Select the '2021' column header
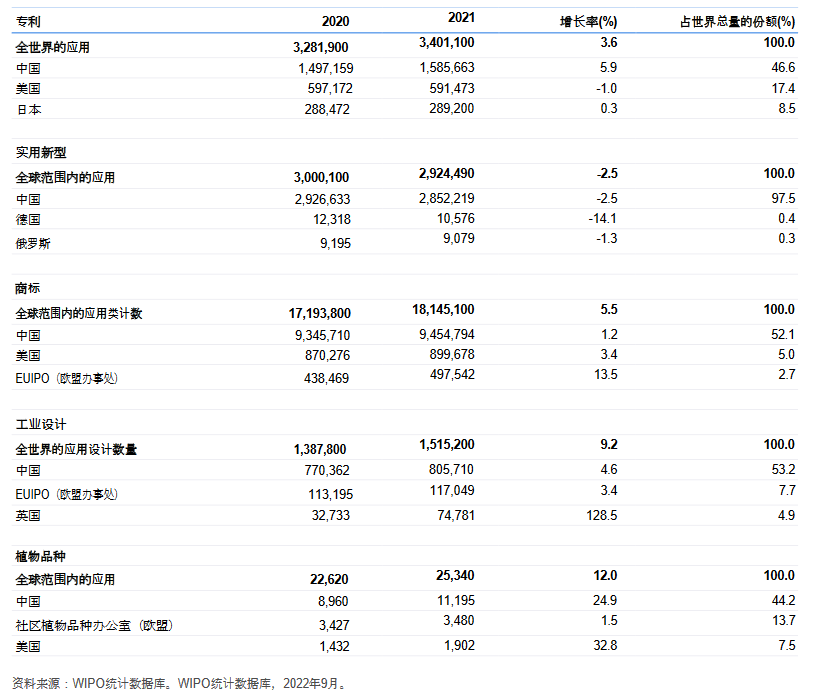The width and height of the screenshot is (829, 690). (x=462, y=18)
